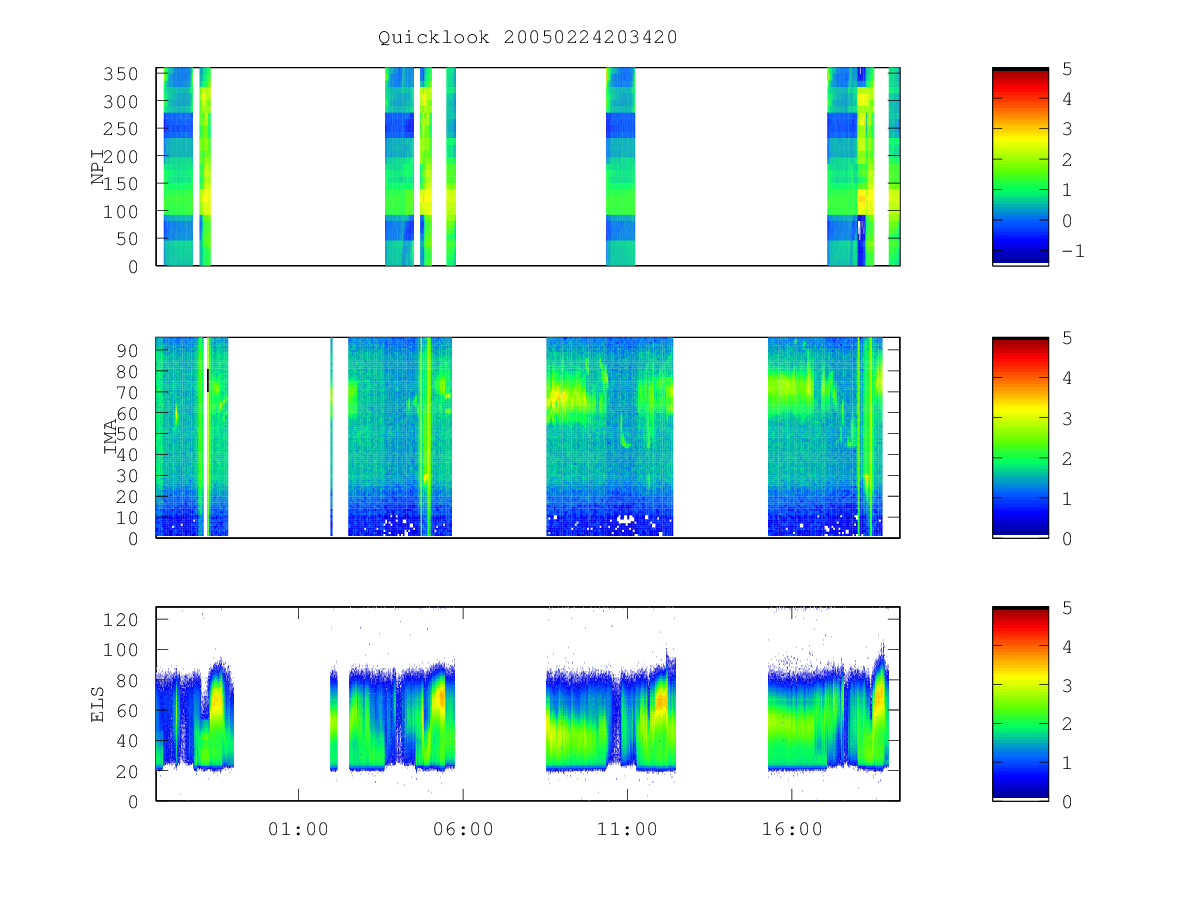
Task: Click the NPI axis label
Action: click(99, 167)
